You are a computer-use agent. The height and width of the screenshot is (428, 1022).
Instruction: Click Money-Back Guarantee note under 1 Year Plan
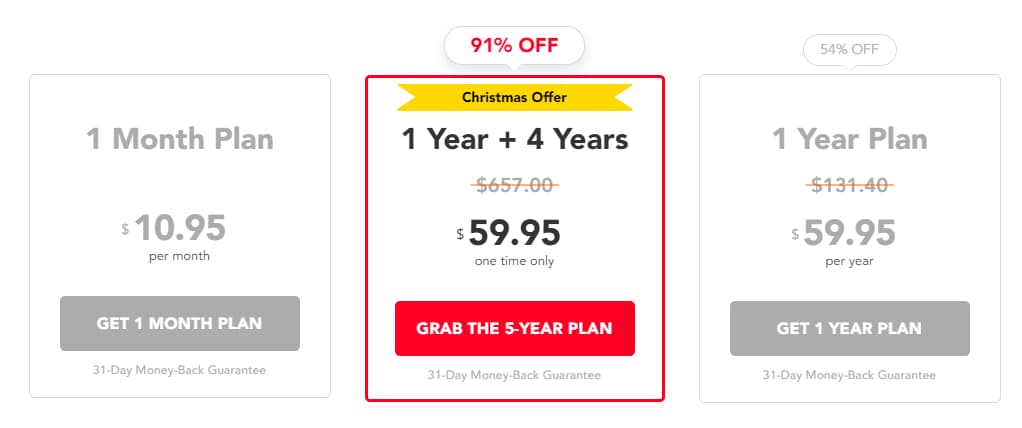[x=849, y=375]
